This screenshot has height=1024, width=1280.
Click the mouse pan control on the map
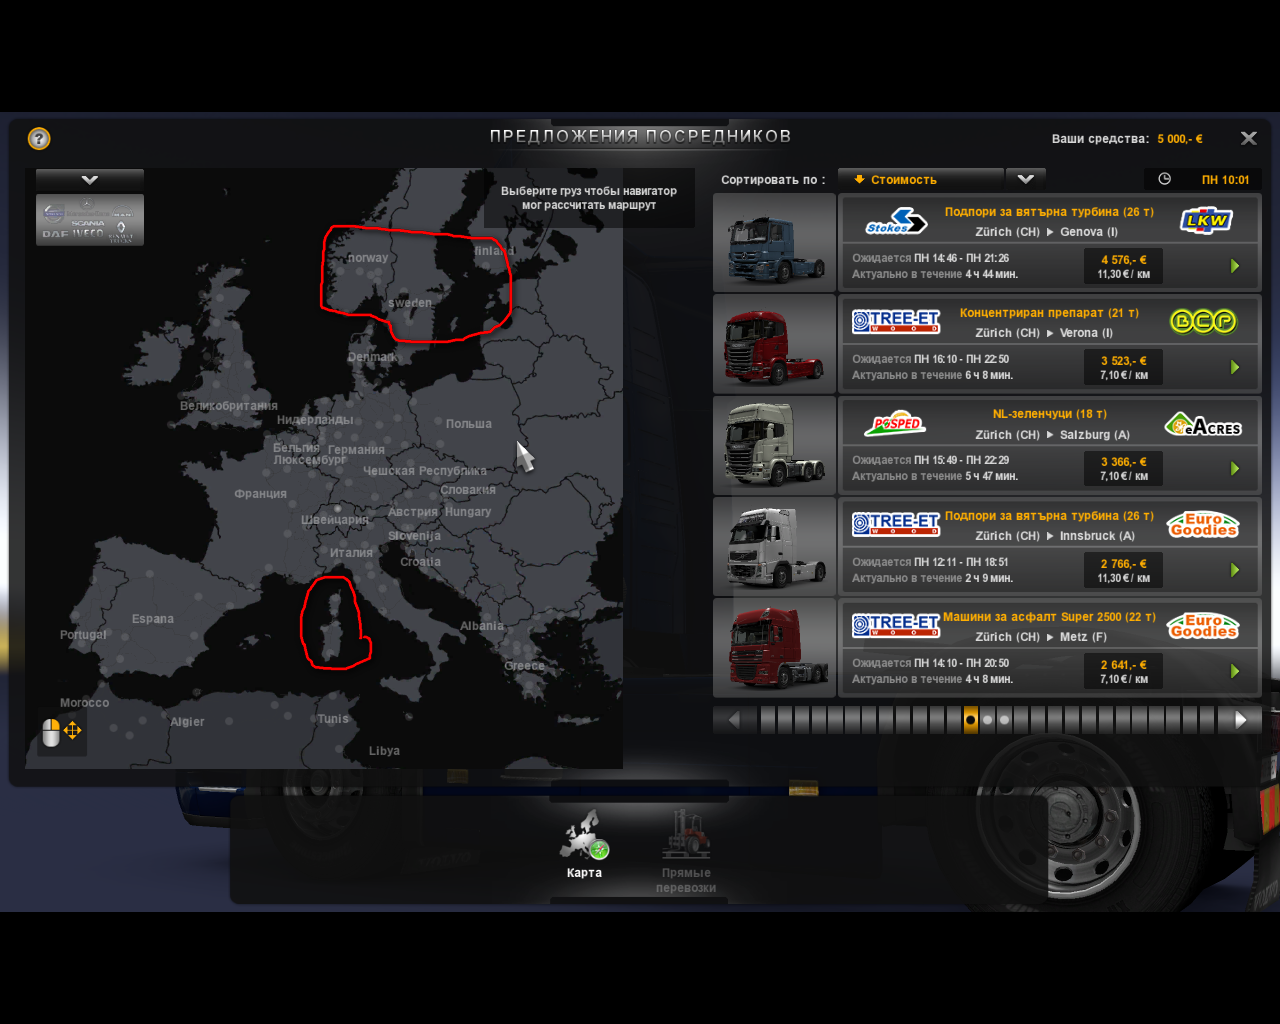[61, 731]
